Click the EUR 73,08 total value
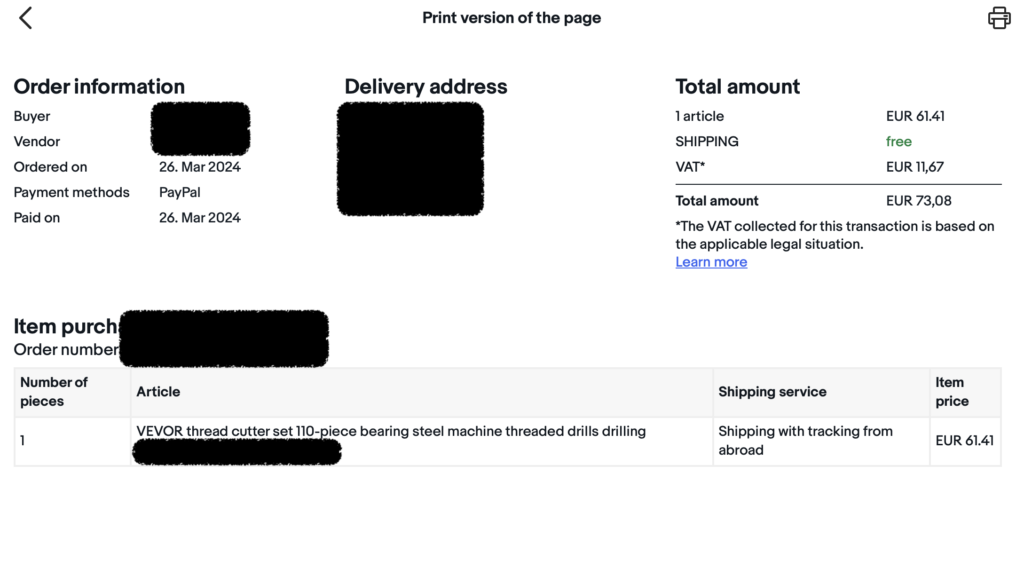The image size is (1024, 568). click(918, 200)
